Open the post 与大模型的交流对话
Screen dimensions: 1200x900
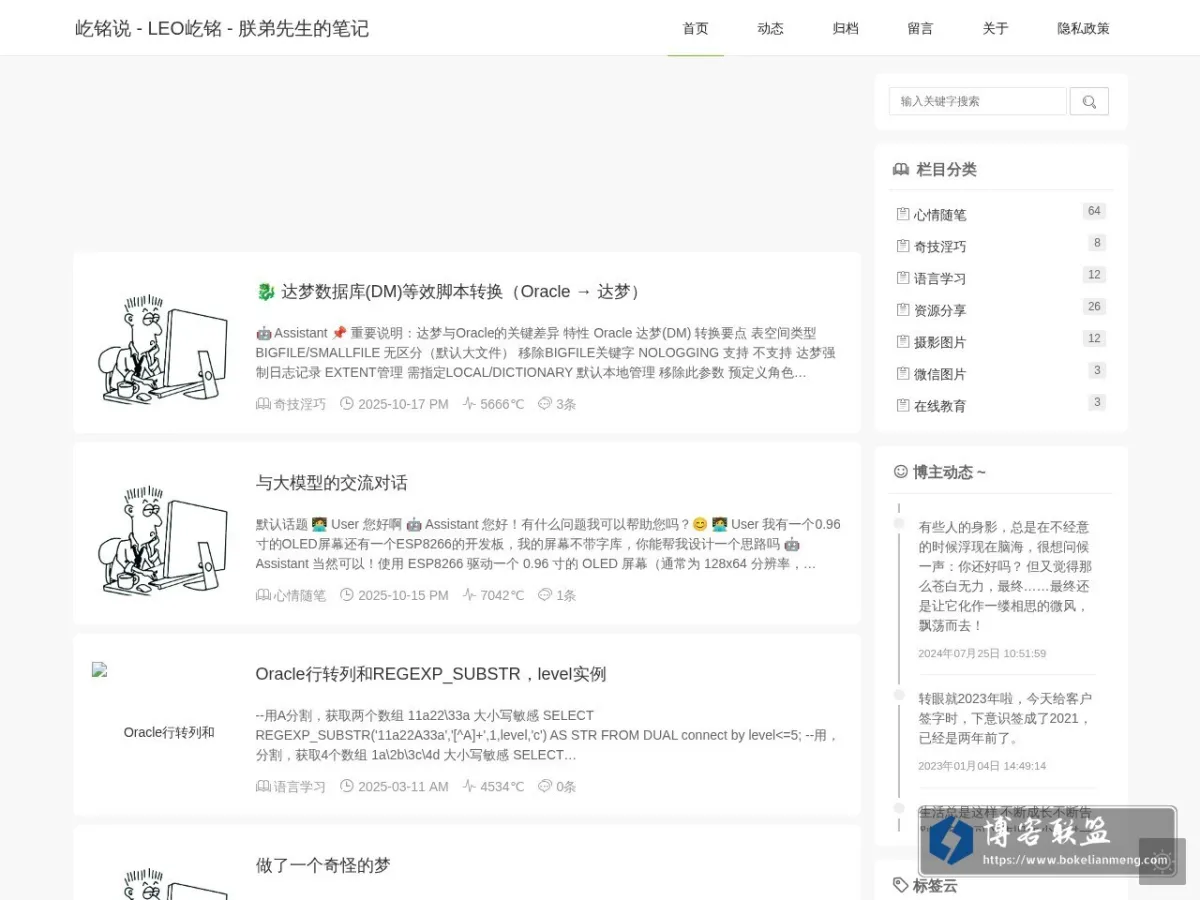click(x=332, y=483)
